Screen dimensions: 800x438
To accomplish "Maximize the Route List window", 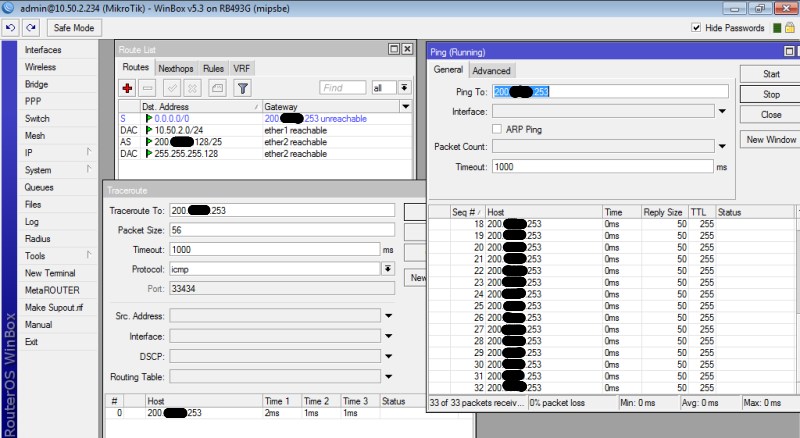I will pos(394,49).
